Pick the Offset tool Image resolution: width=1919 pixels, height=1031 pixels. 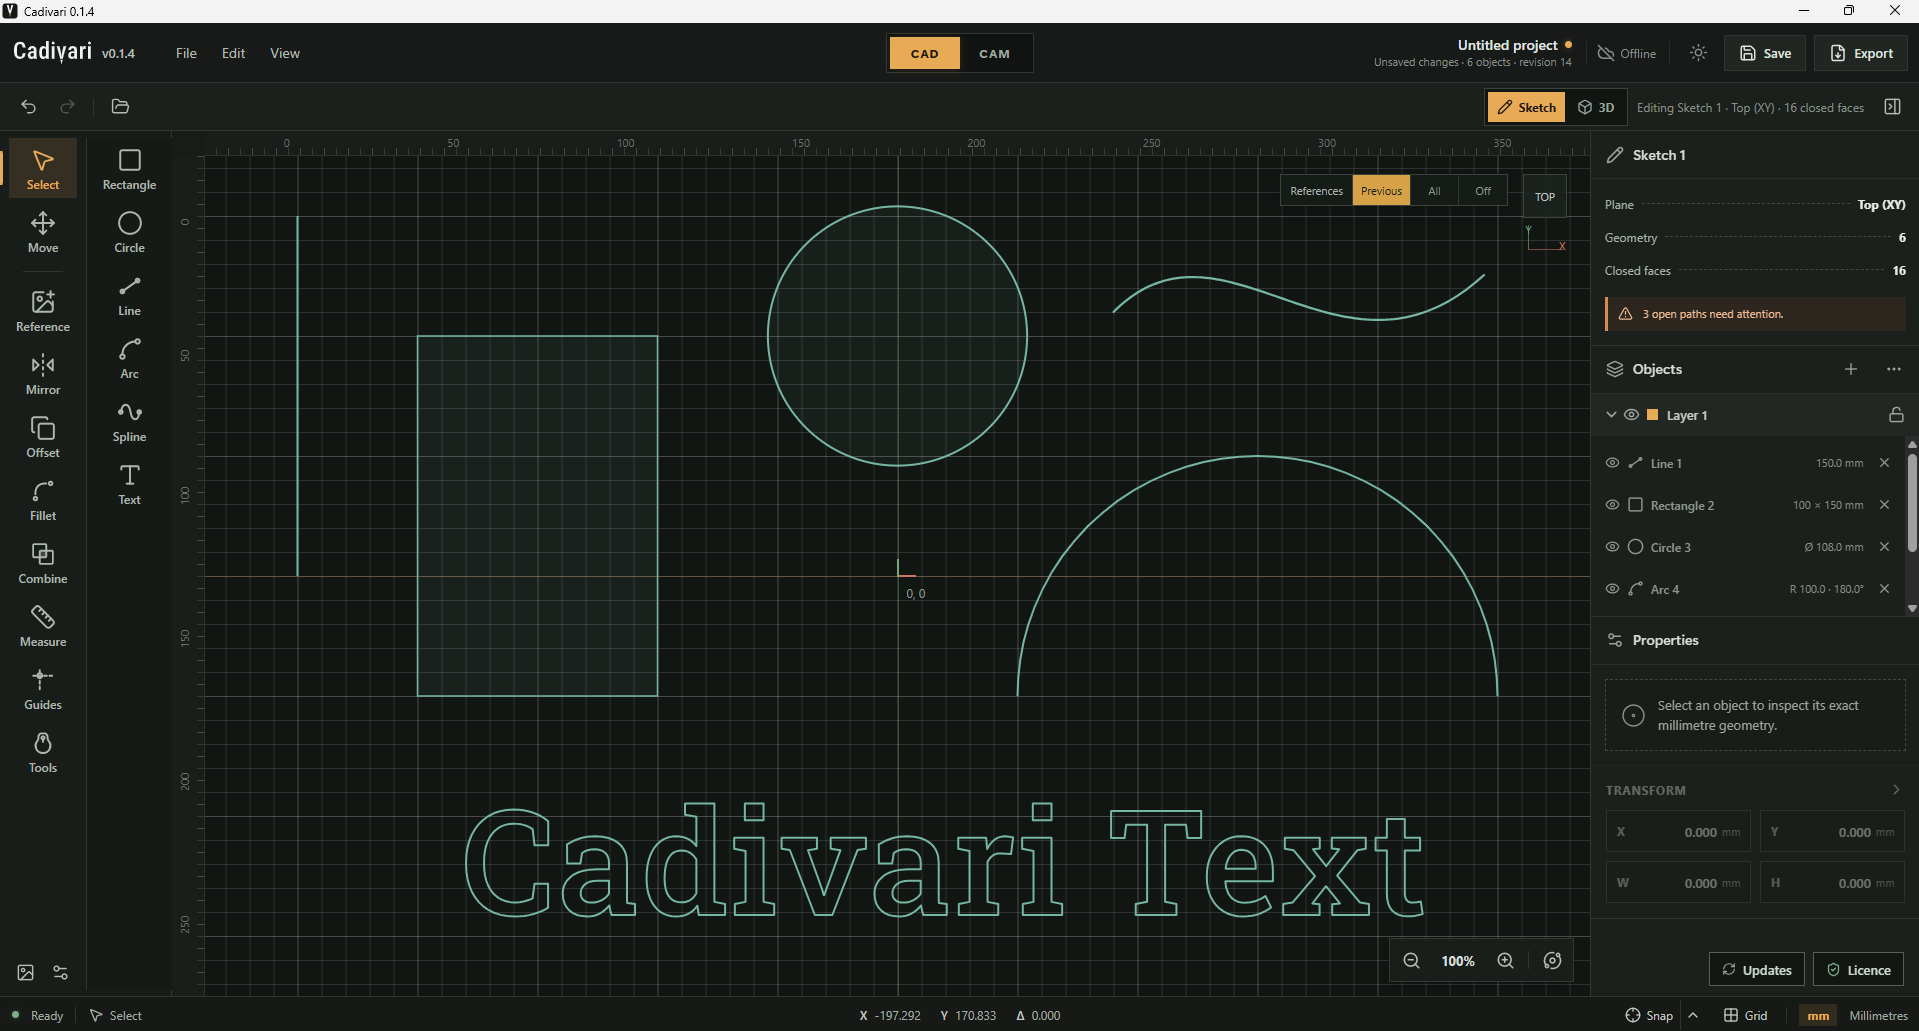click(x=43, y=437)
